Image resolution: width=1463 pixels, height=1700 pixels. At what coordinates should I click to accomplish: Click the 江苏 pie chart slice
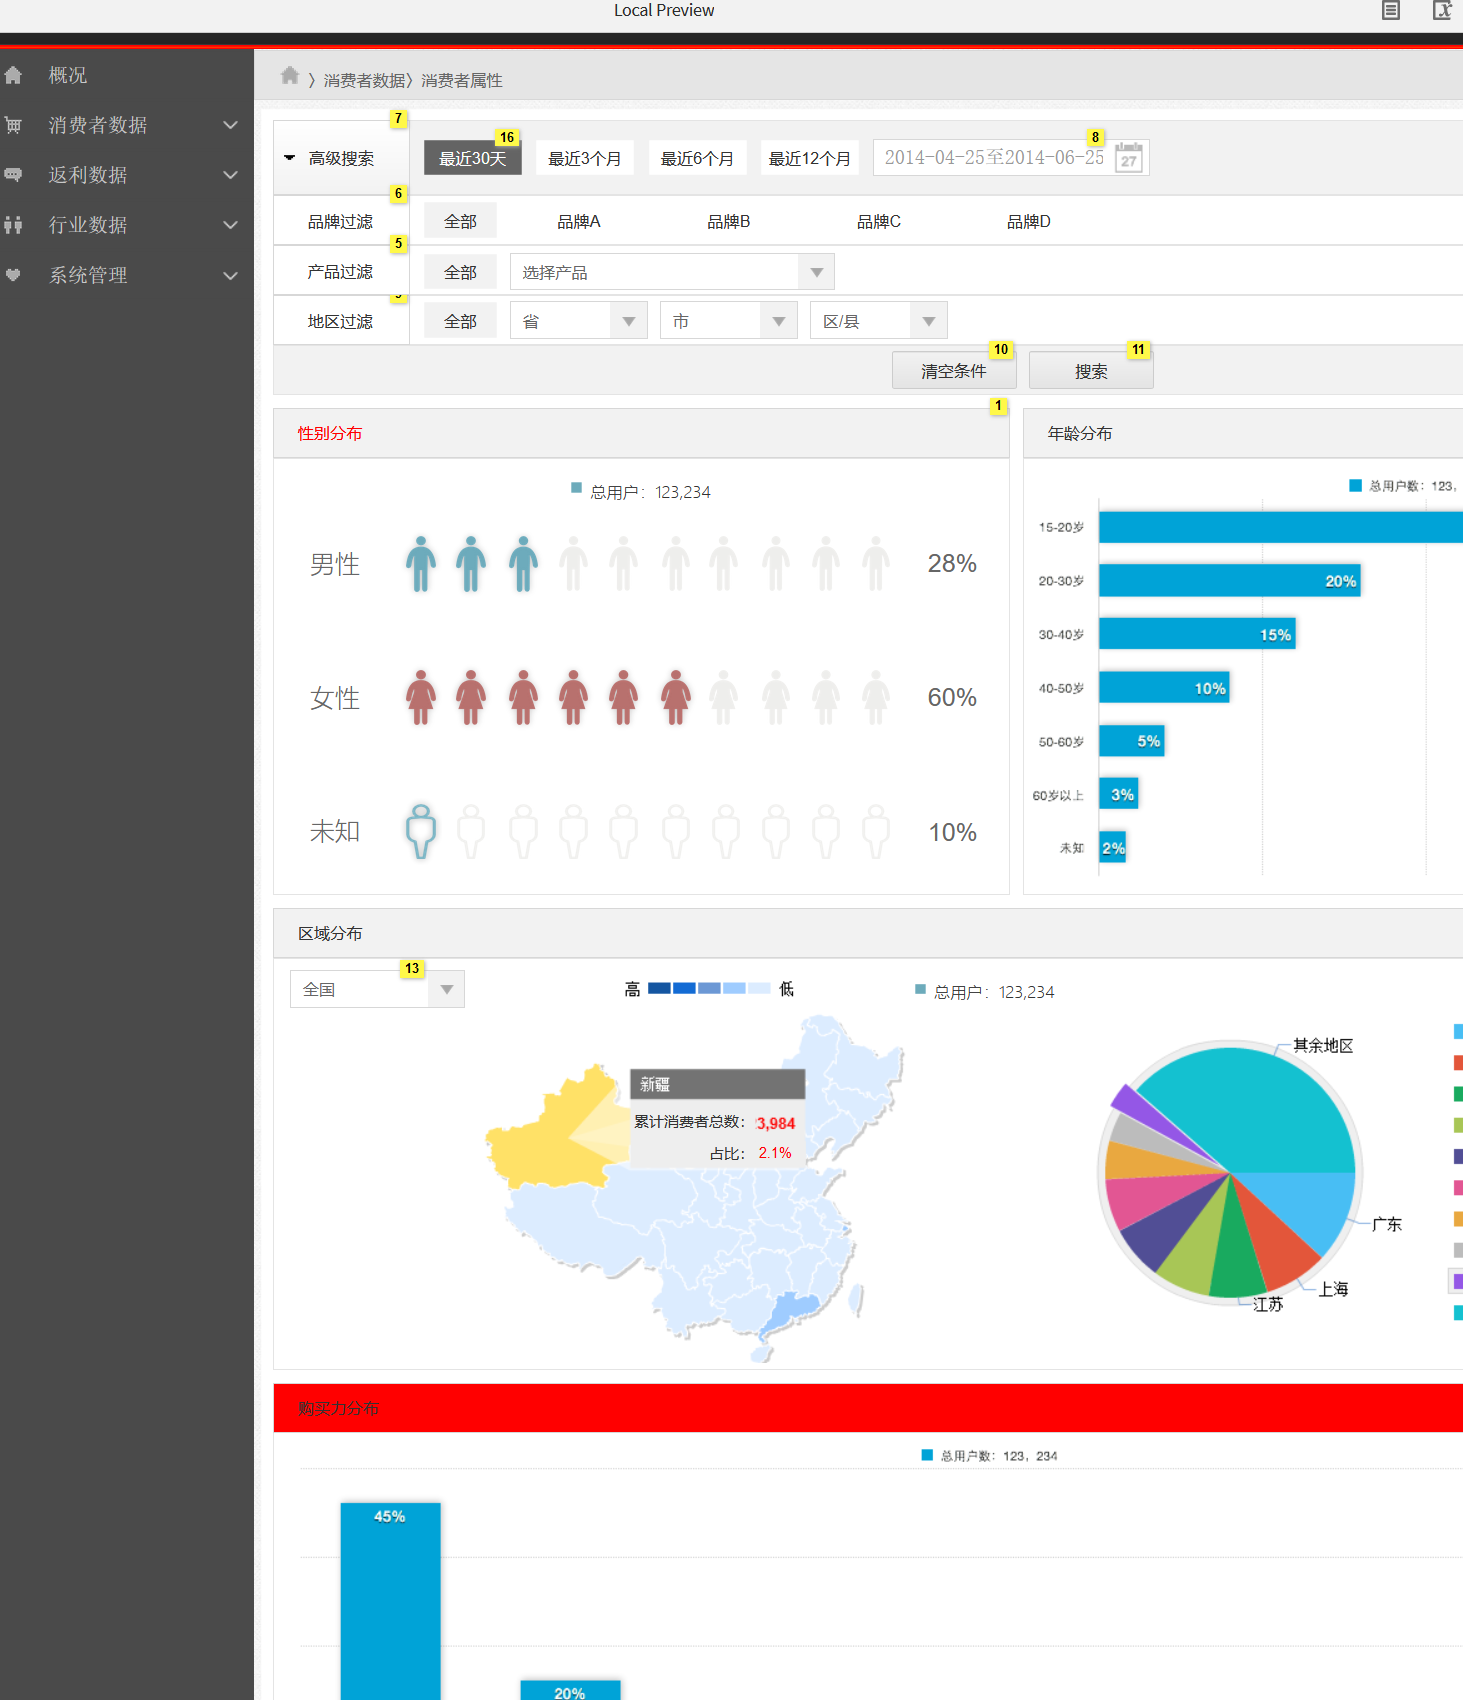click(x=1236, y=1255)
